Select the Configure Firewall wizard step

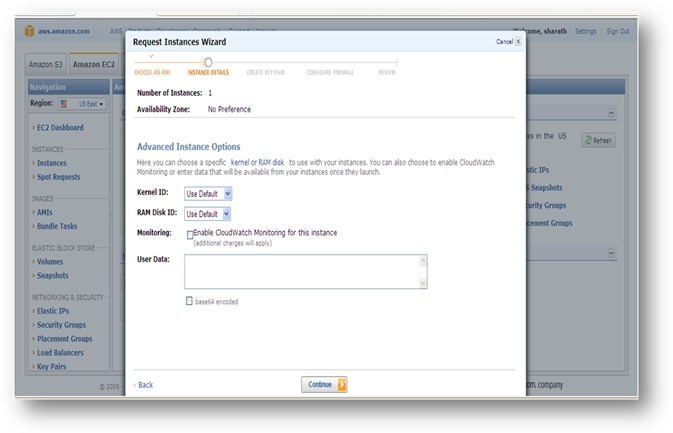(330, 73)
